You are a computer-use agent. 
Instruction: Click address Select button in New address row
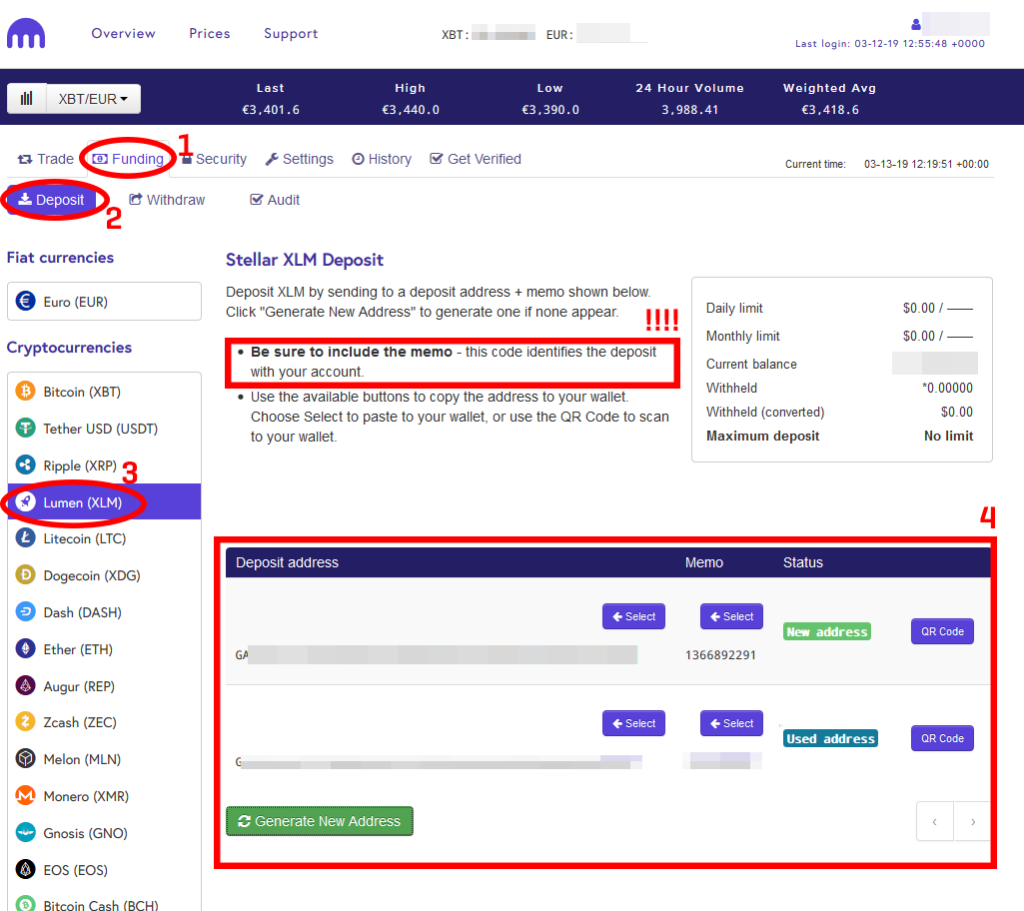click(633, 616)
